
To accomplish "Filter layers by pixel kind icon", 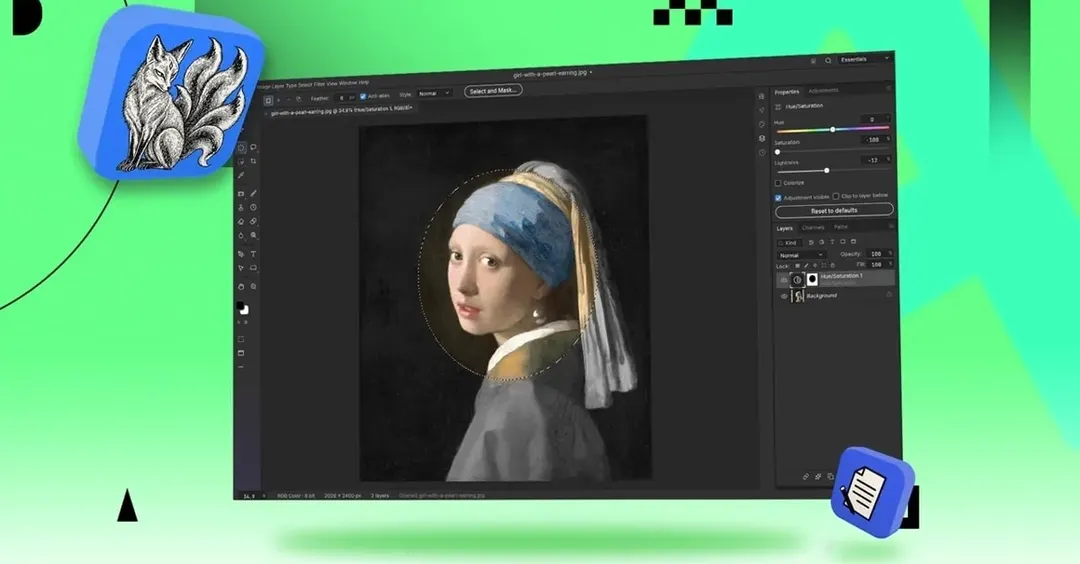I will 811,242.
